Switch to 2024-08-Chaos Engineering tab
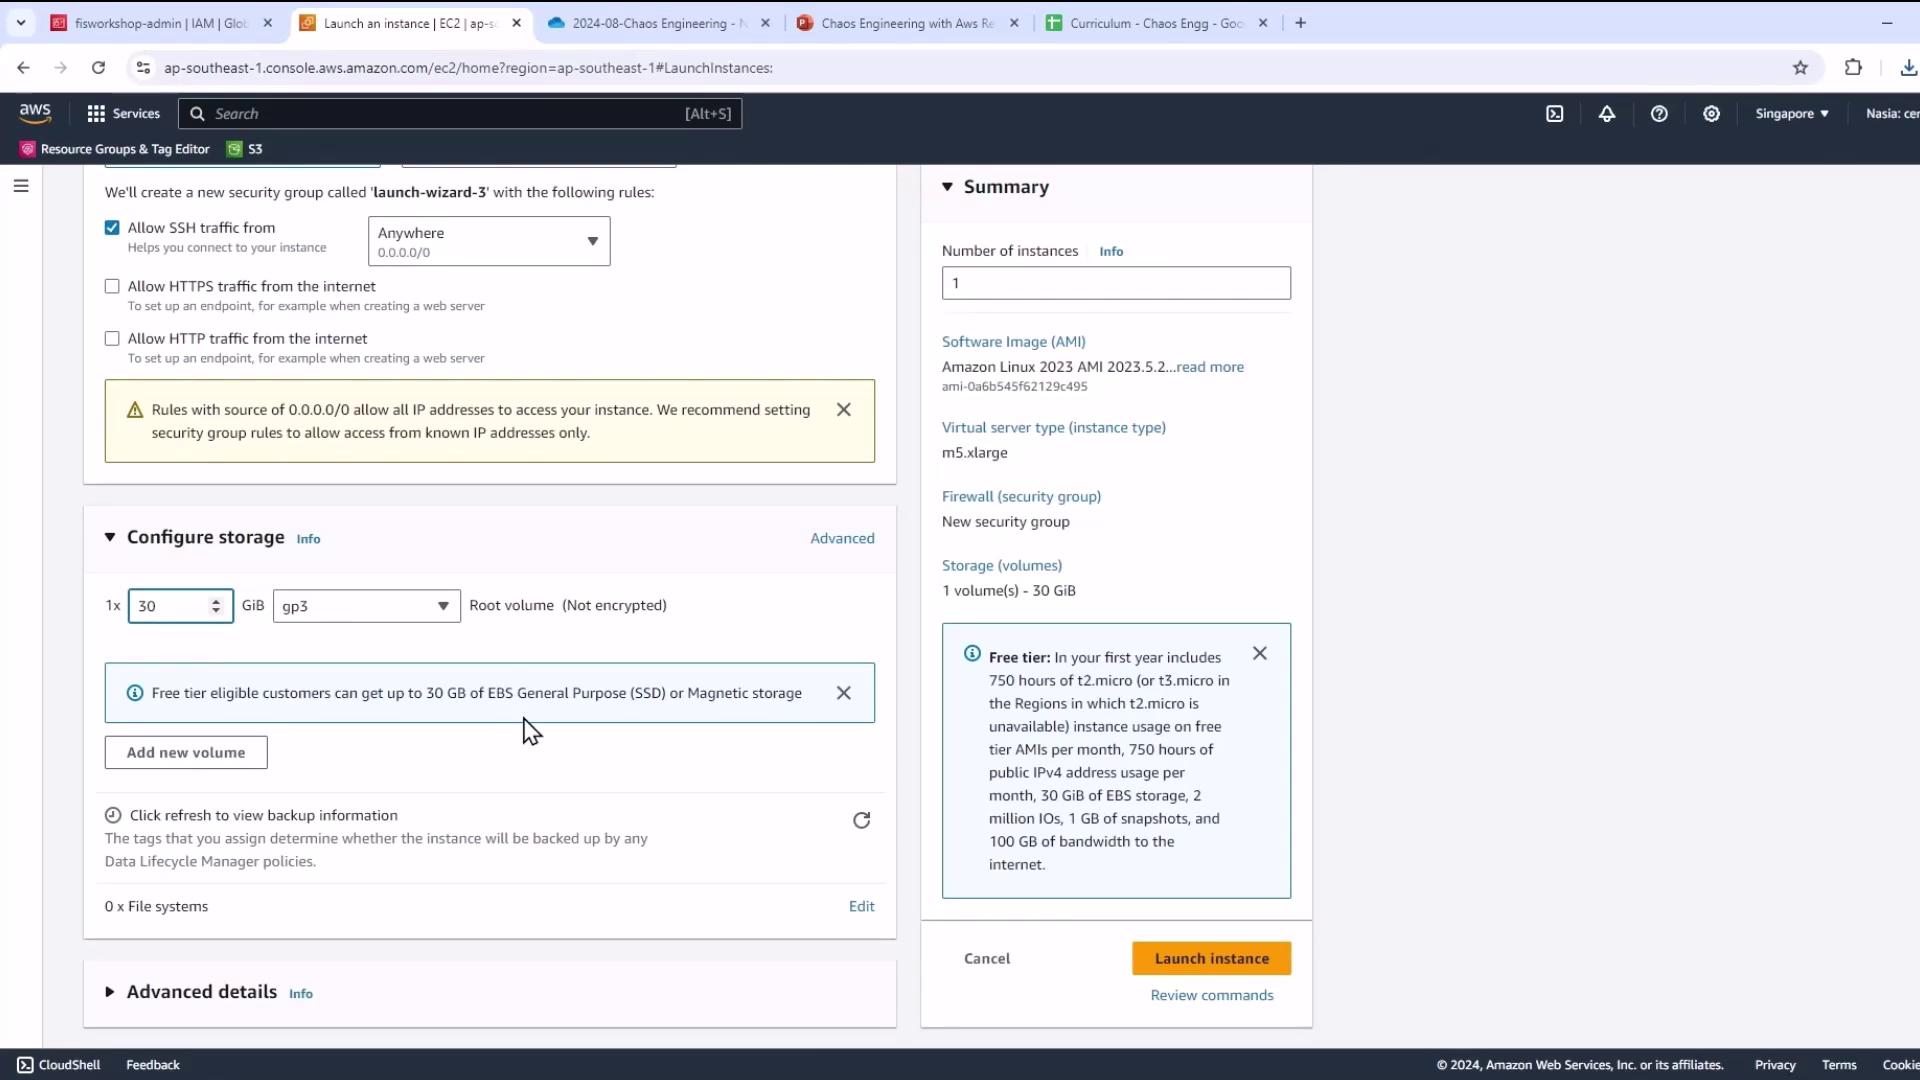 660,23
